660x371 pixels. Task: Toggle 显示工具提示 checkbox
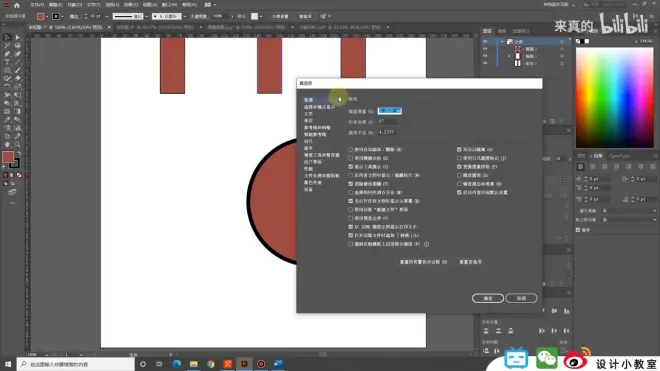351,167
